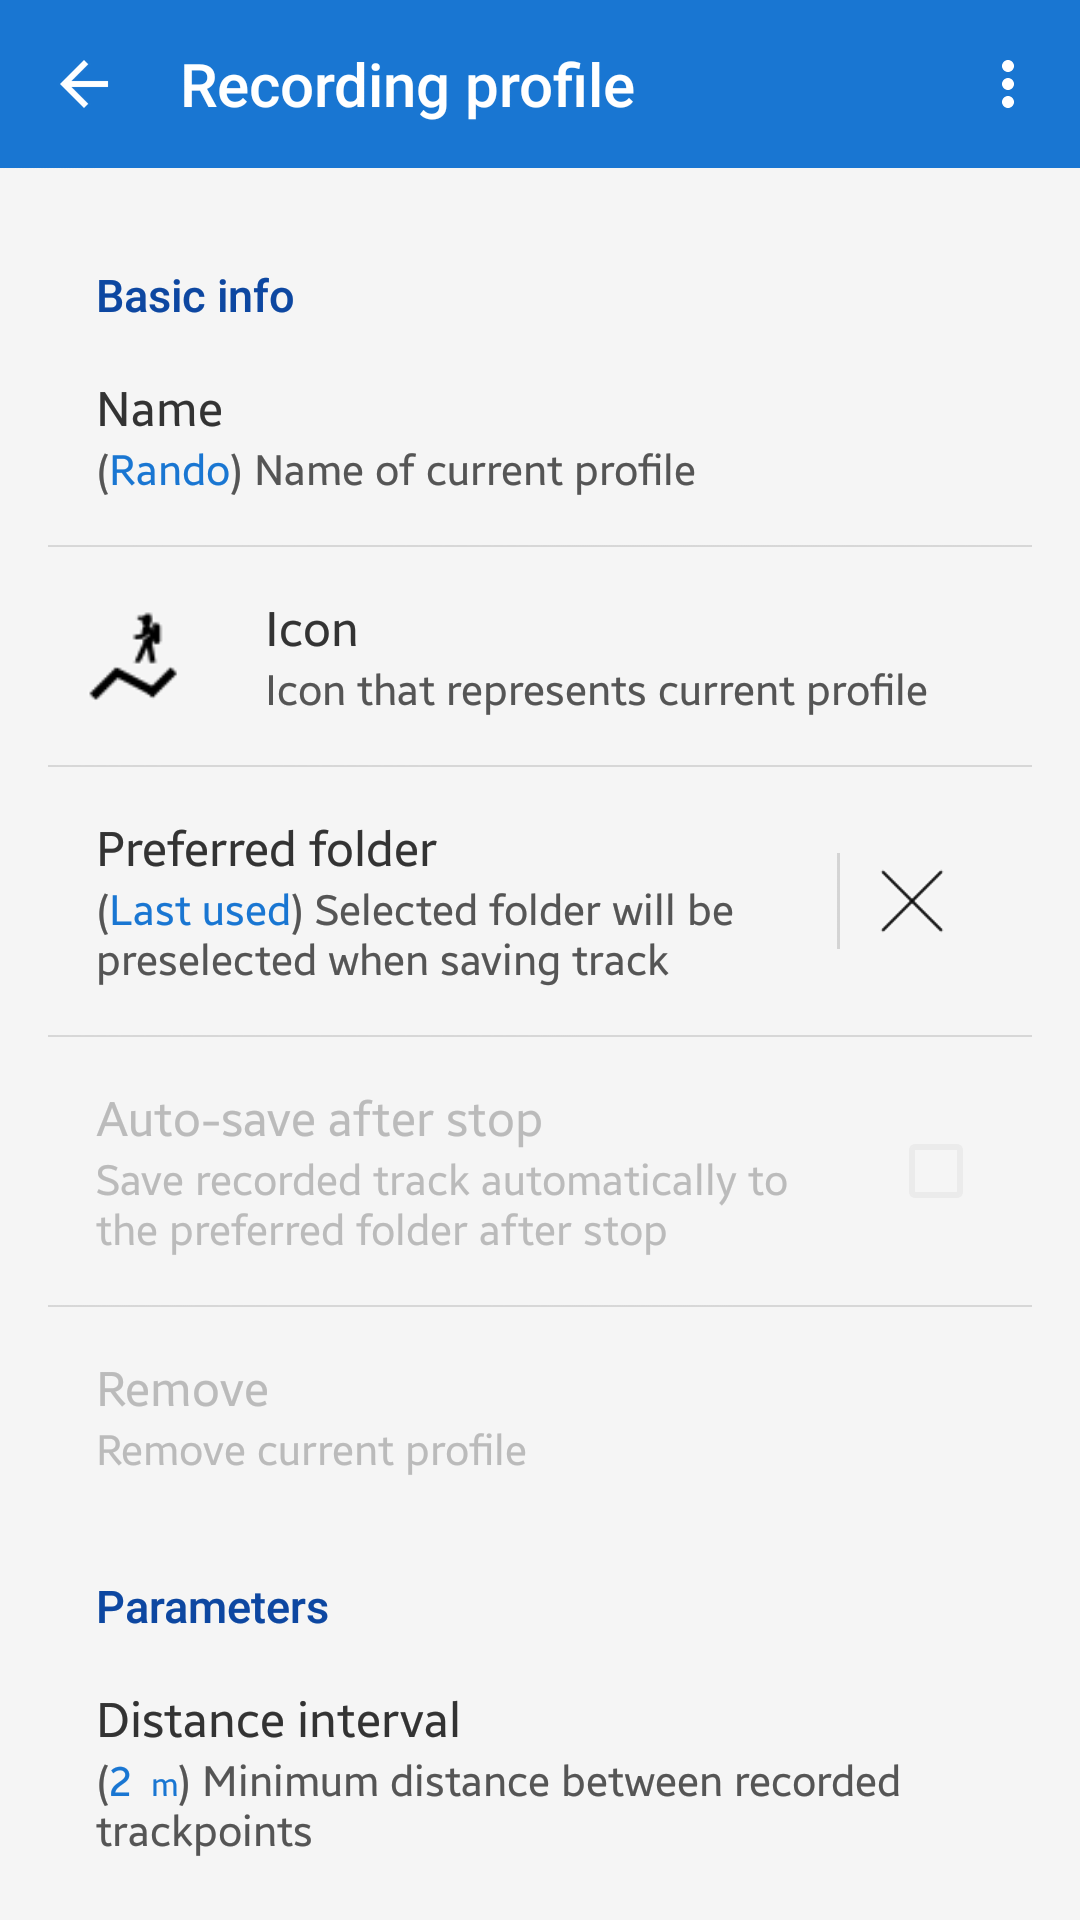
Task: Tap the blue "Rando" profile name
Action: [x=169, y=471]
